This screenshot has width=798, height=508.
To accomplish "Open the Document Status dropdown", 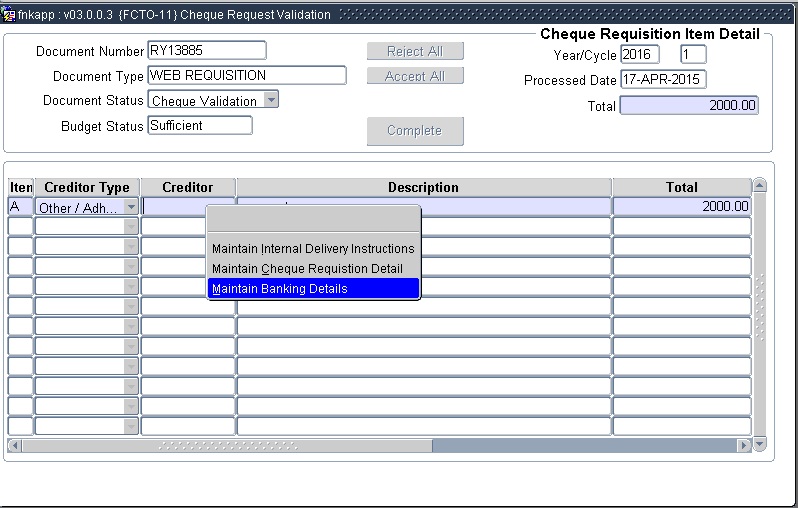I will (x=271, y=100).
